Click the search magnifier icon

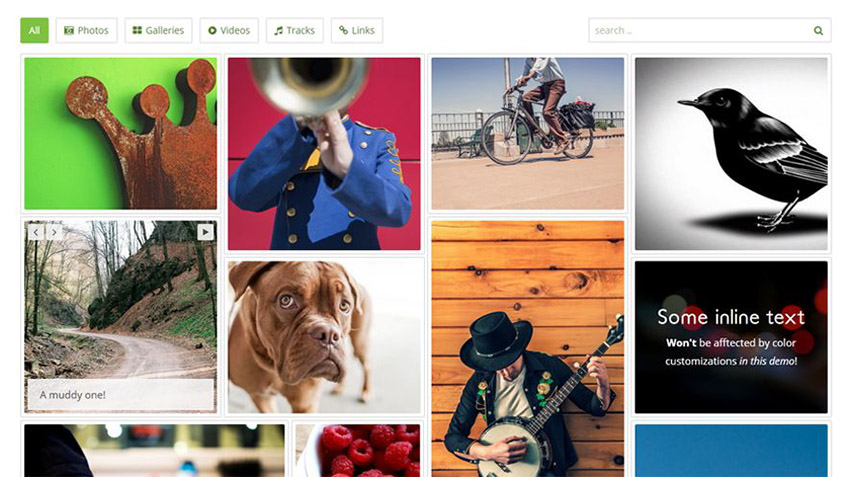(x=818, y=31)
